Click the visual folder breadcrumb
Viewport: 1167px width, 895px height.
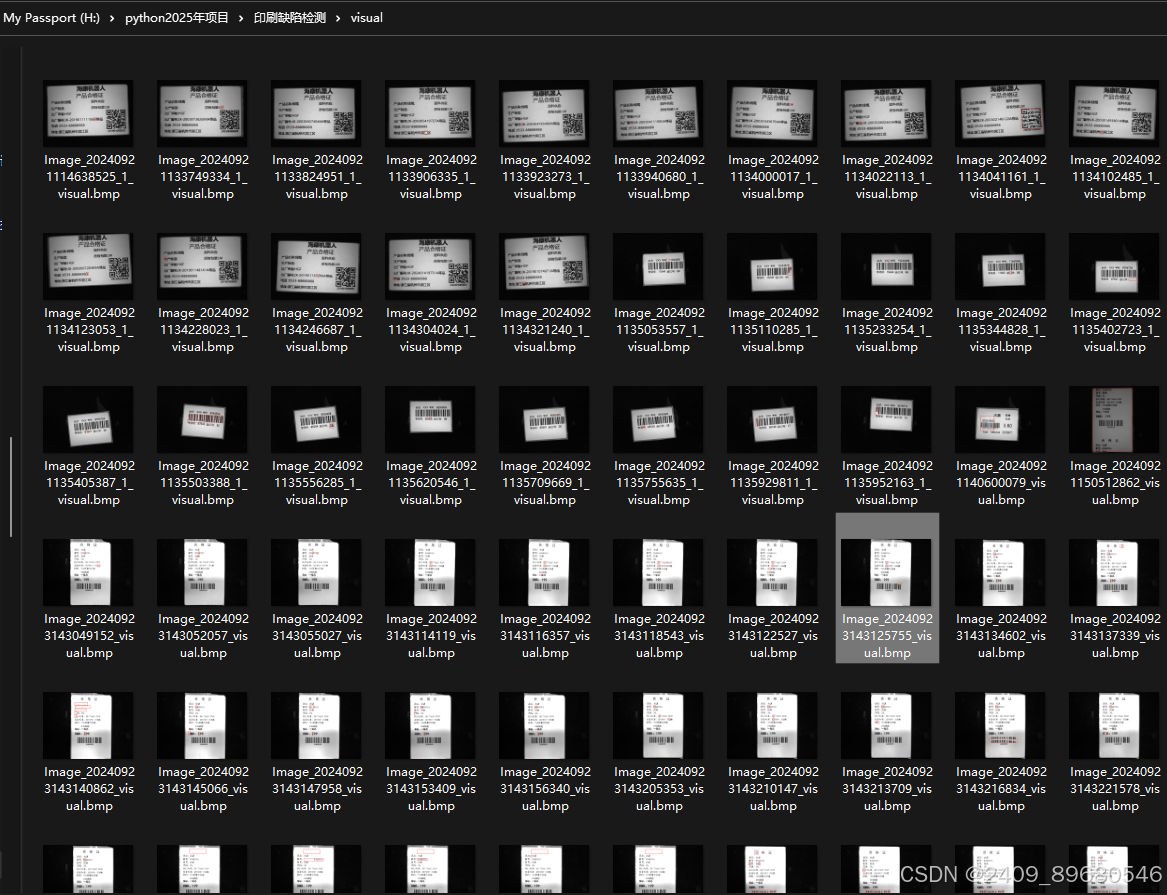click(x=367, y=18)
